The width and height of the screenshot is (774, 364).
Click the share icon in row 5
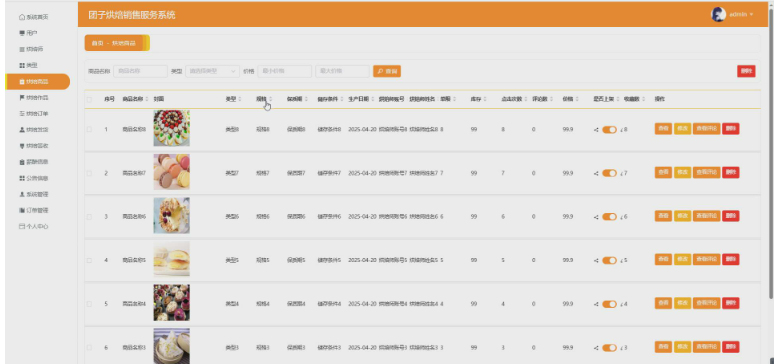pyautogui.click(x=596, y=304)
